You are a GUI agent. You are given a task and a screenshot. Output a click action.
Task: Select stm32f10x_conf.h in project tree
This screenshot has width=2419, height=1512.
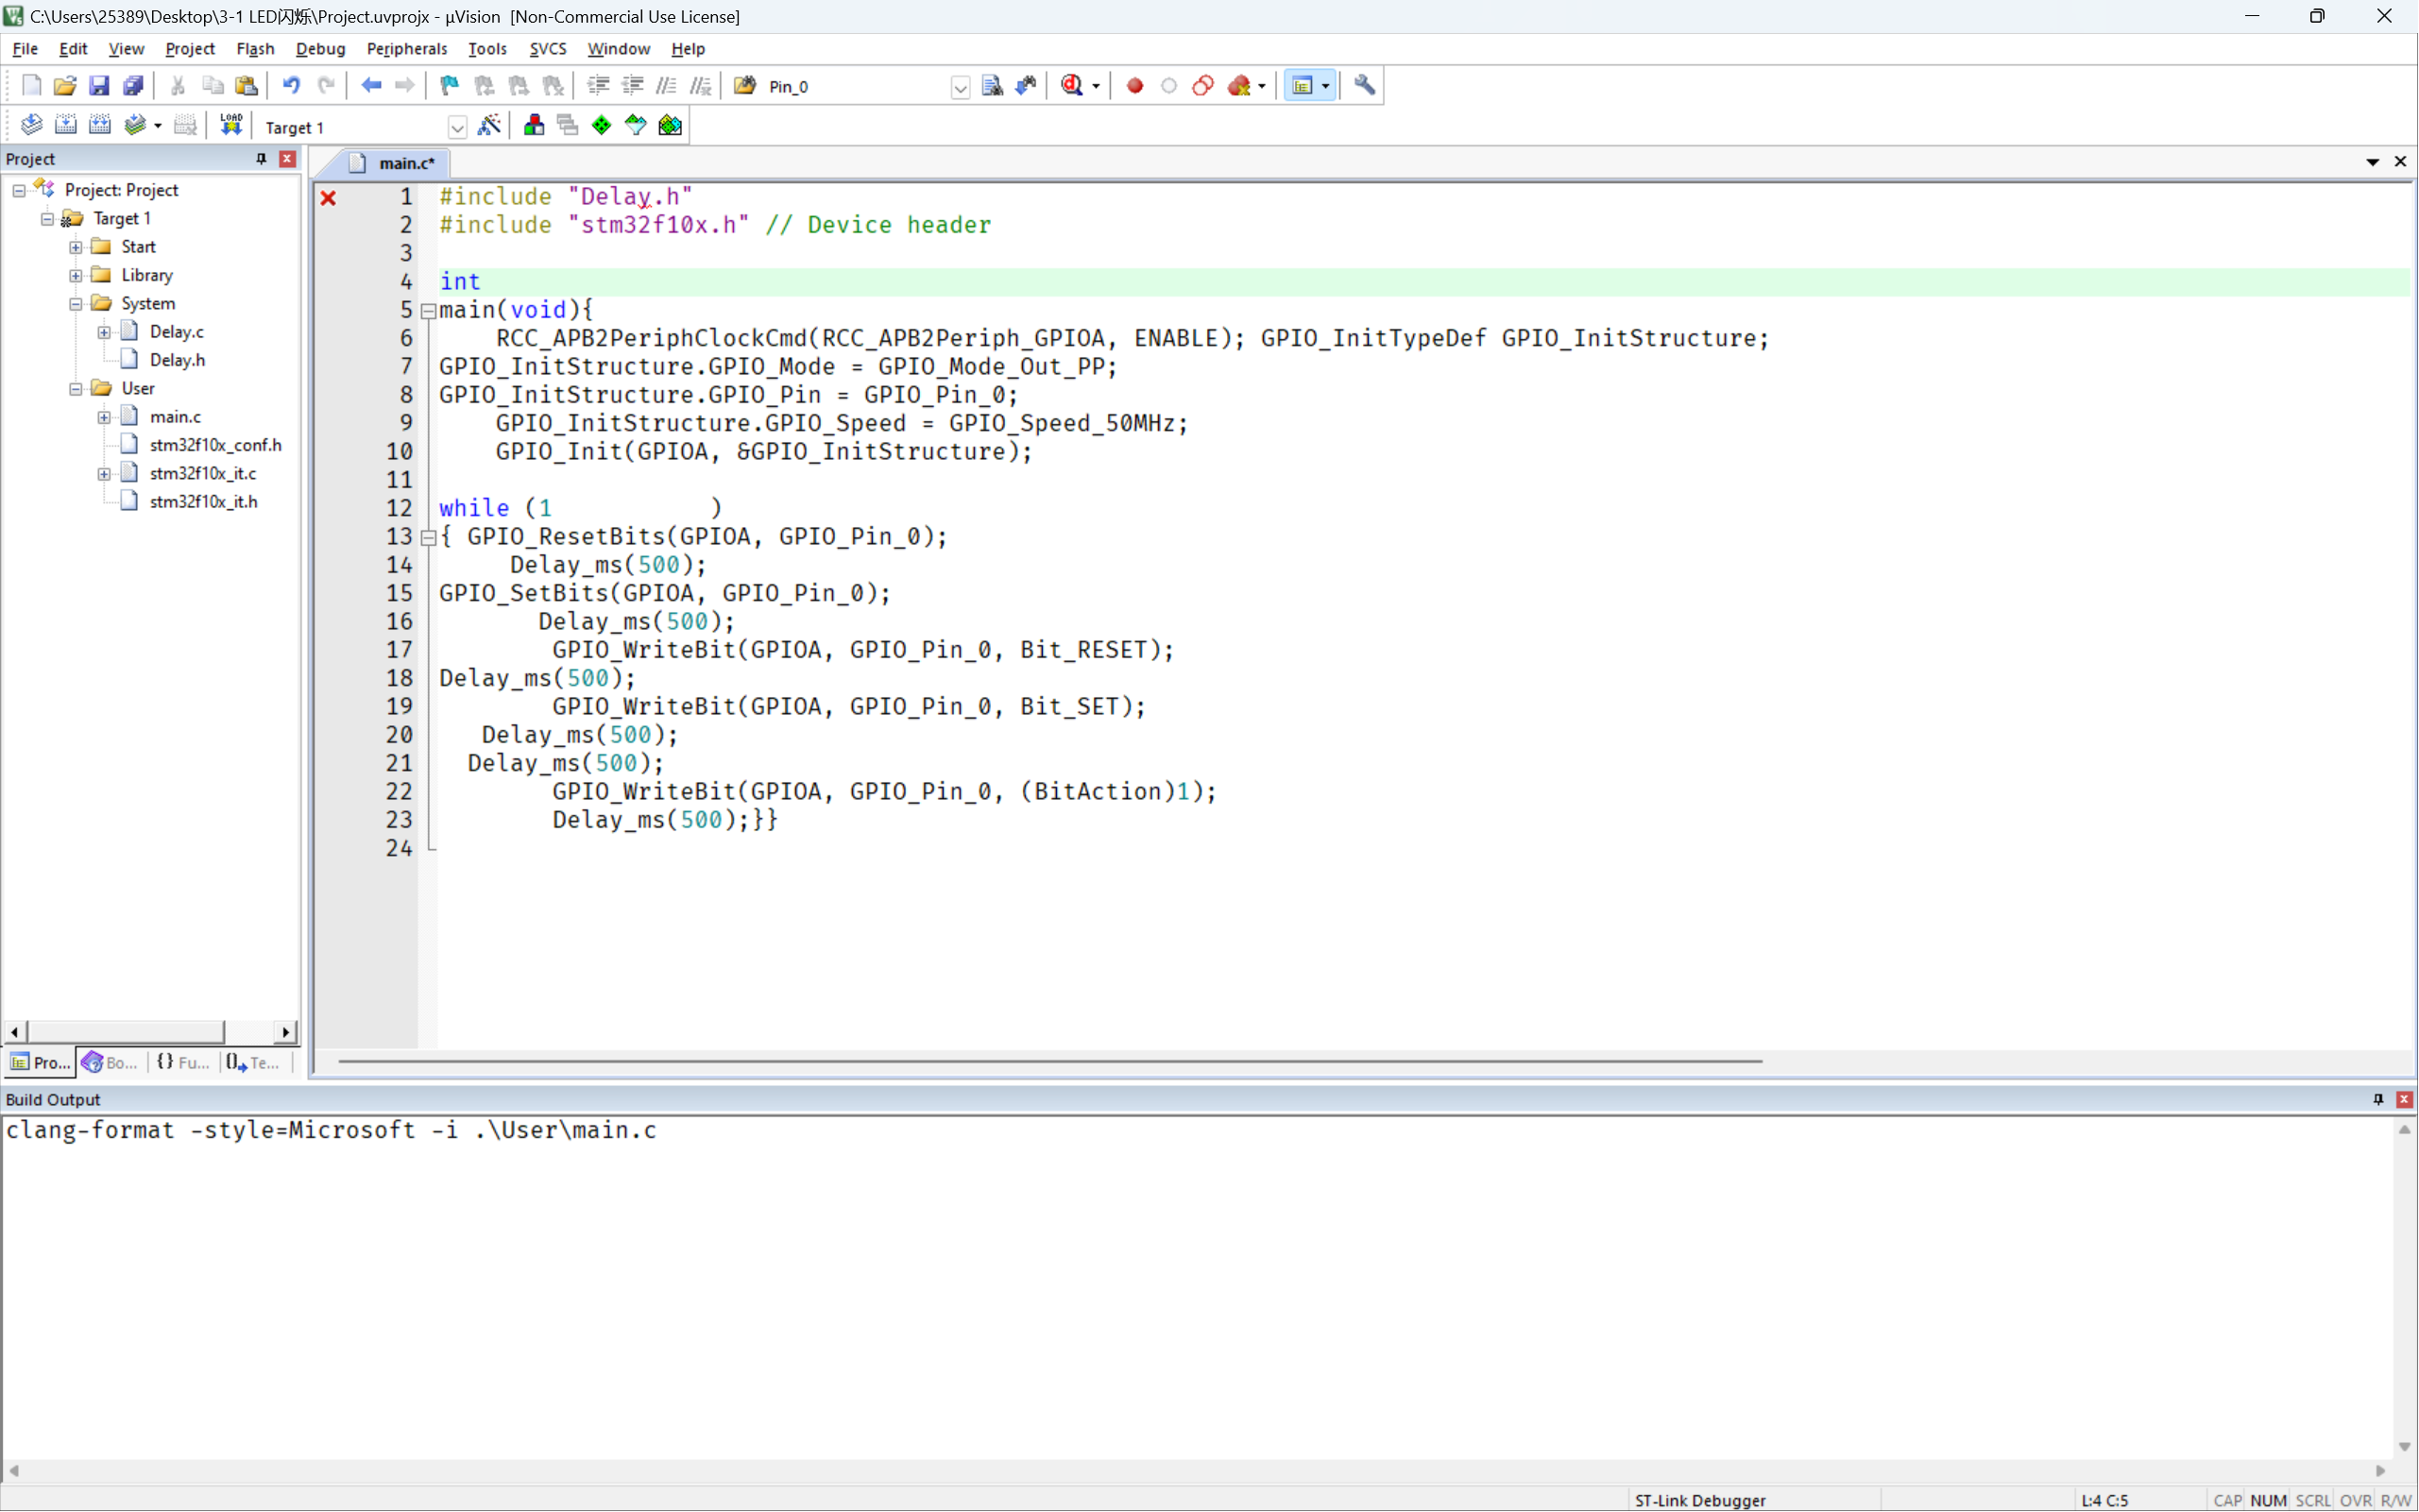pos(215,445)
